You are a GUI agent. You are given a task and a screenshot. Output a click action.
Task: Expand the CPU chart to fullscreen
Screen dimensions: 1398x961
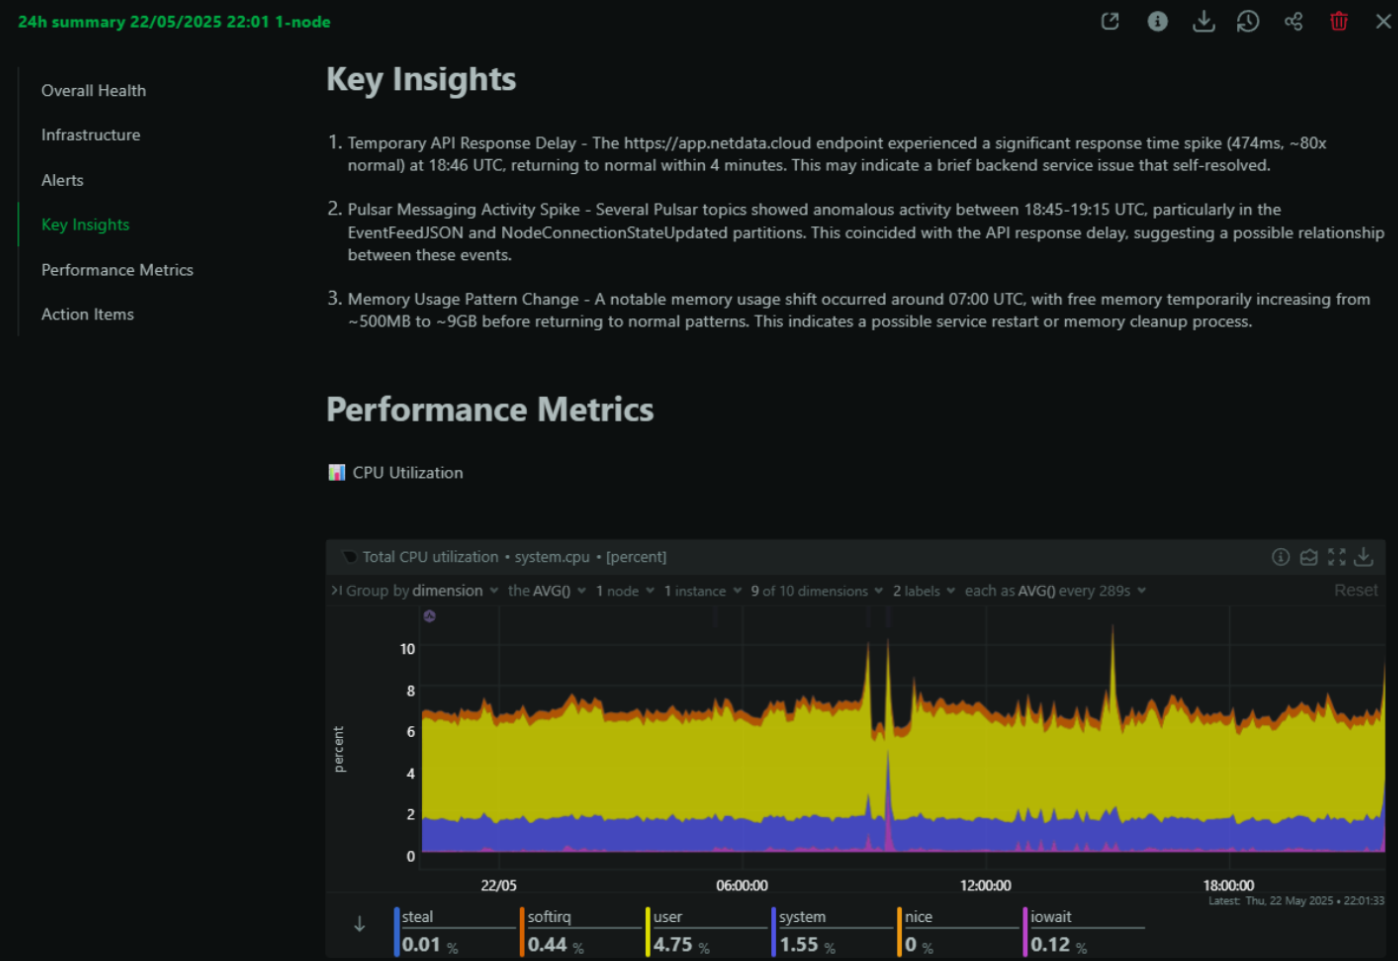coord(1337,557)
